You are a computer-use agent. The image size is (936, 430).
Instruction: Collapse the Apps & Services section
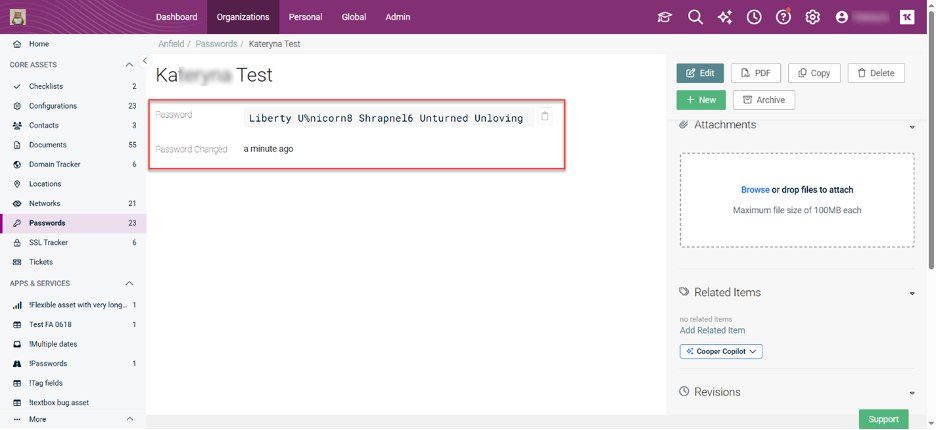point(129,284)
